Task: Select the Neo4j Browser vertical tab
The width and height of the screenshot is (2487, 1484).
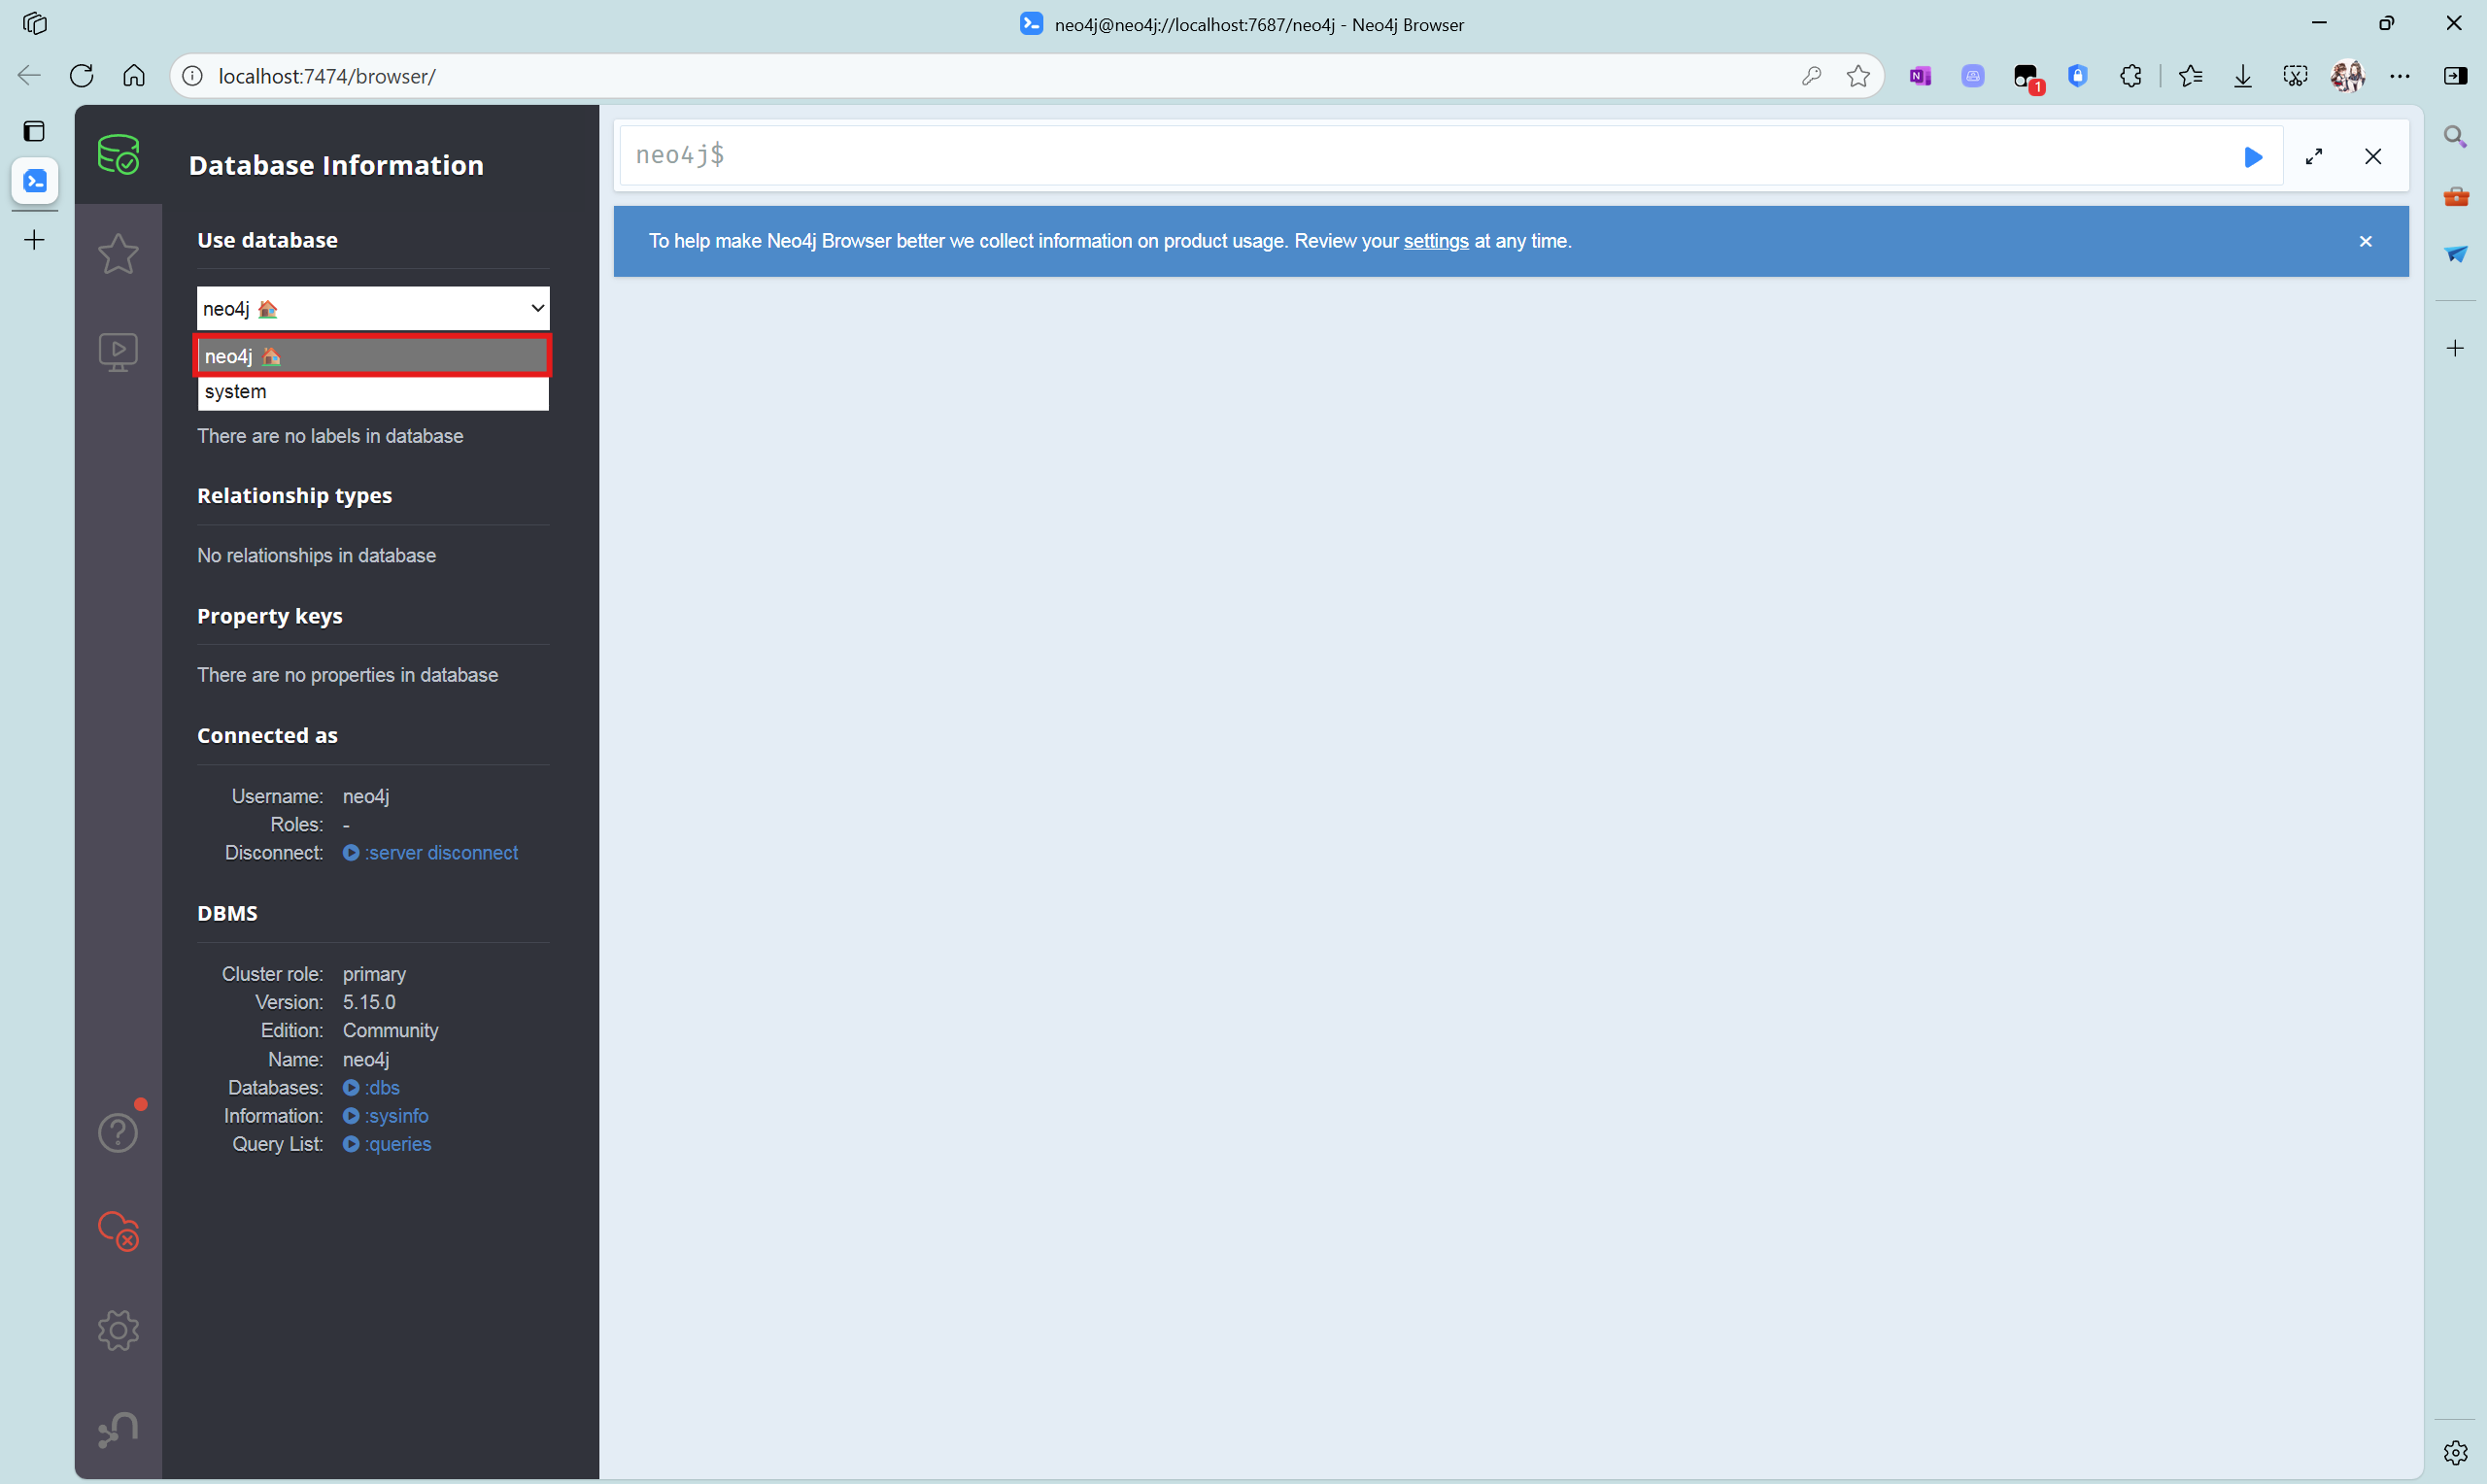Action: (35, 181)
